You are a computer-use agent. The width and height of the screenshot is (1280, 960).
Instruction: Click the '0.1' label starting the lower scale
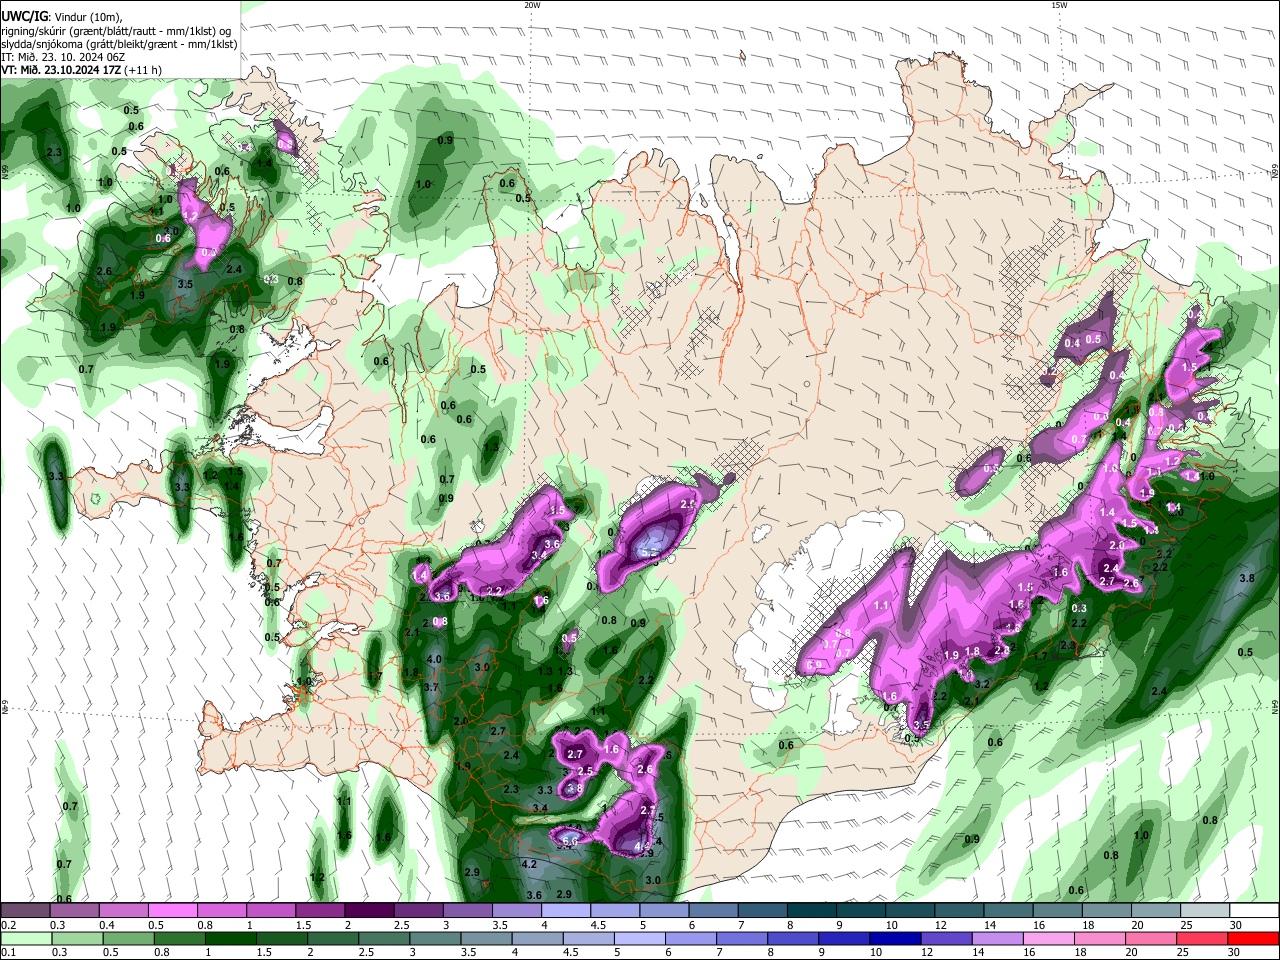(8, 952)
